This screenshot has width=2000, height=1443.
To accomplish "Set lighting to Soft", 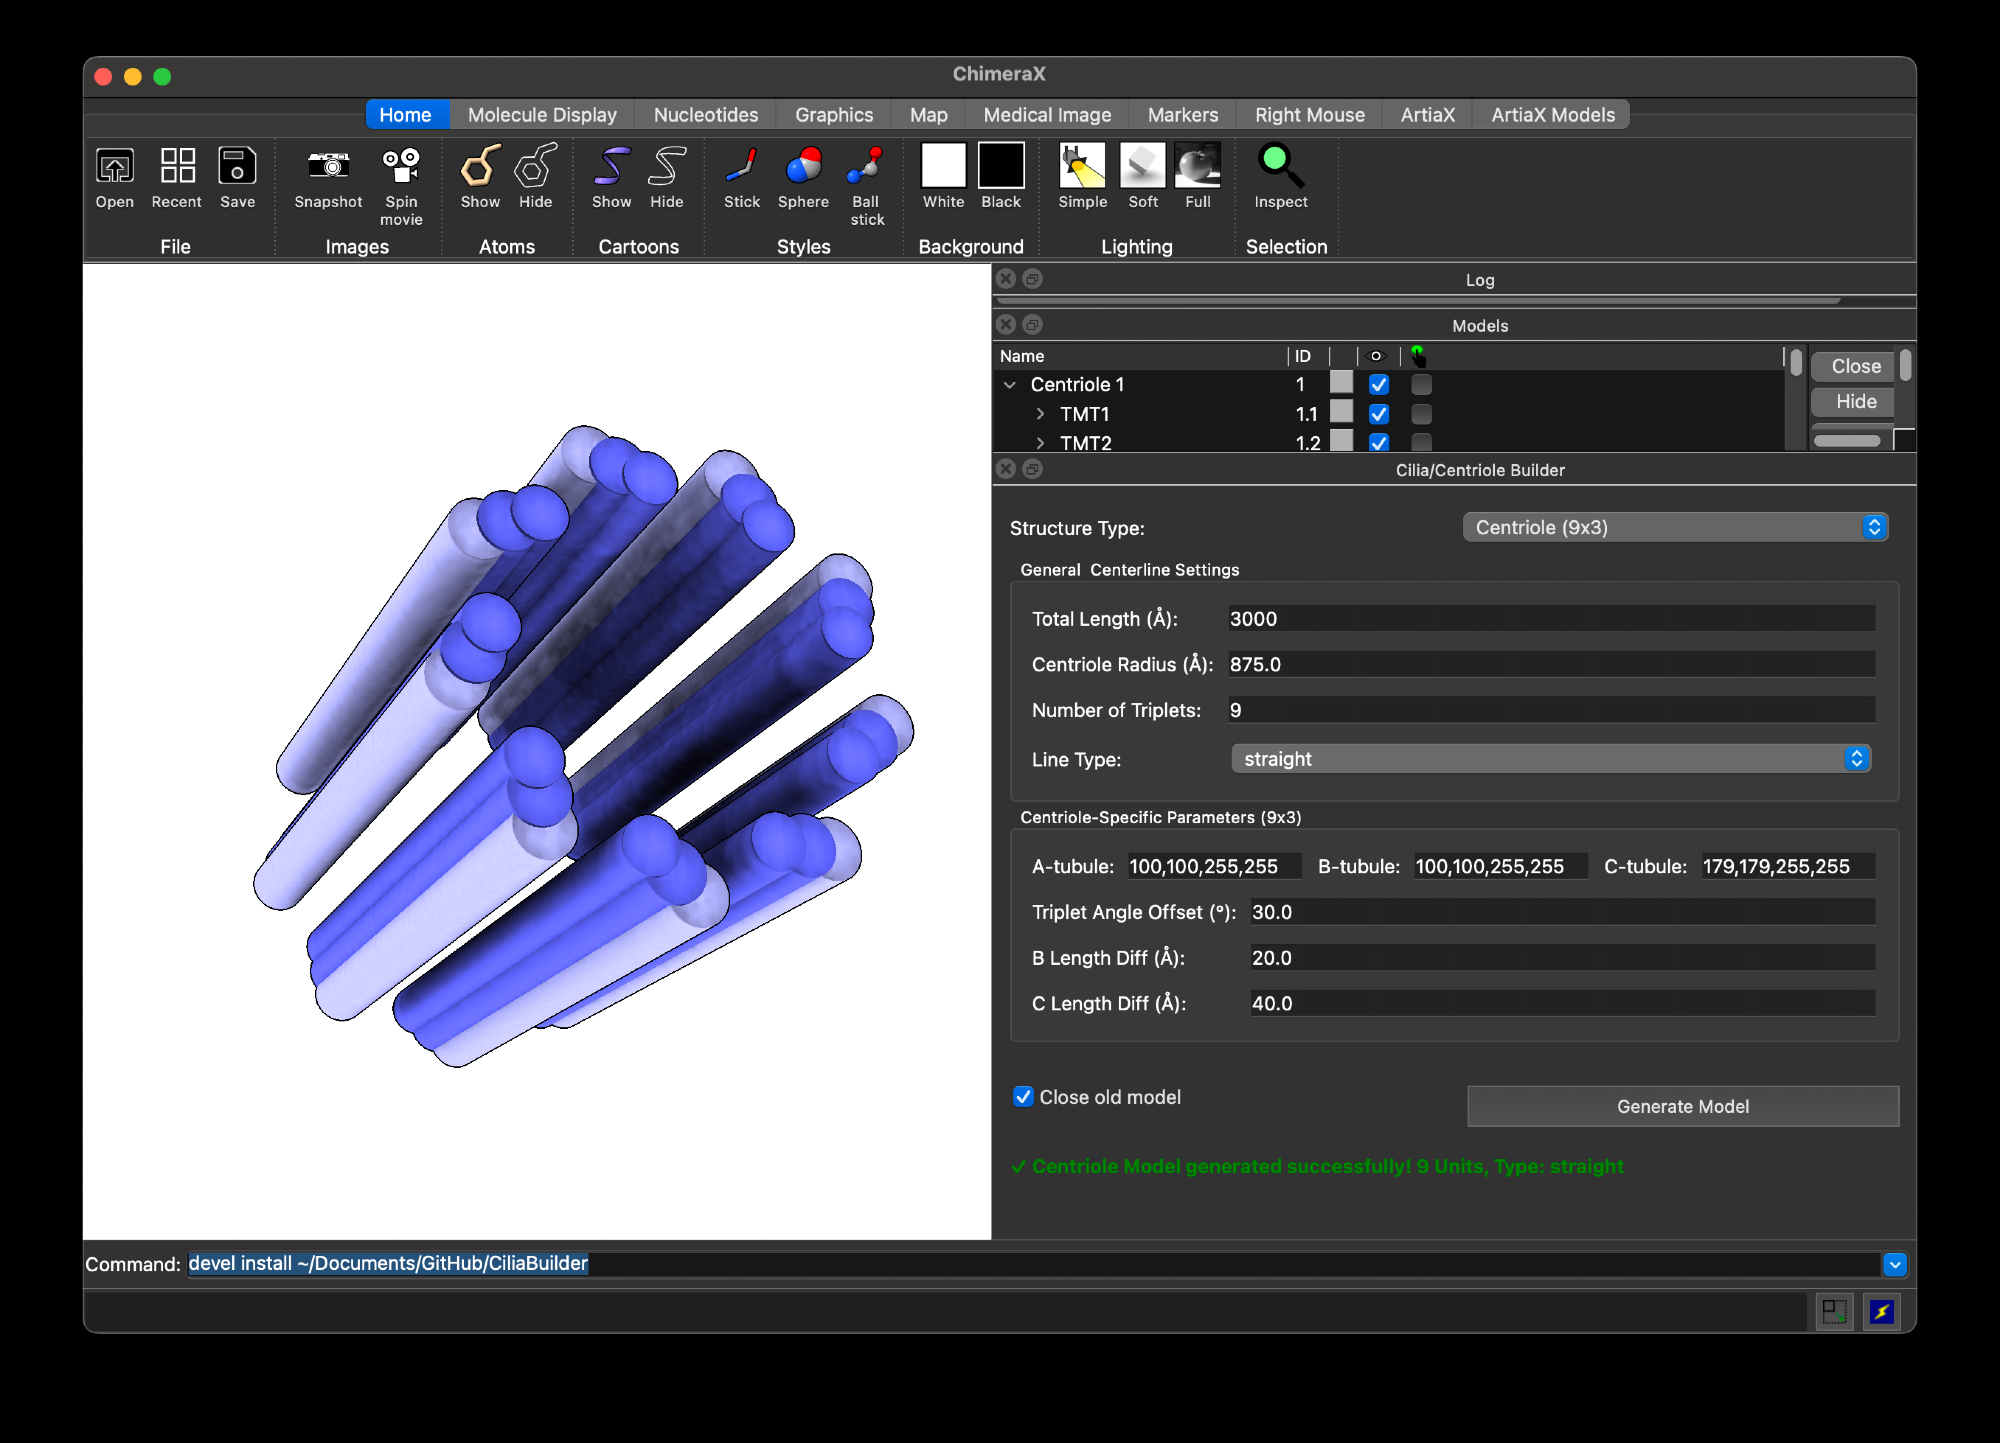I will [1142, 167].
